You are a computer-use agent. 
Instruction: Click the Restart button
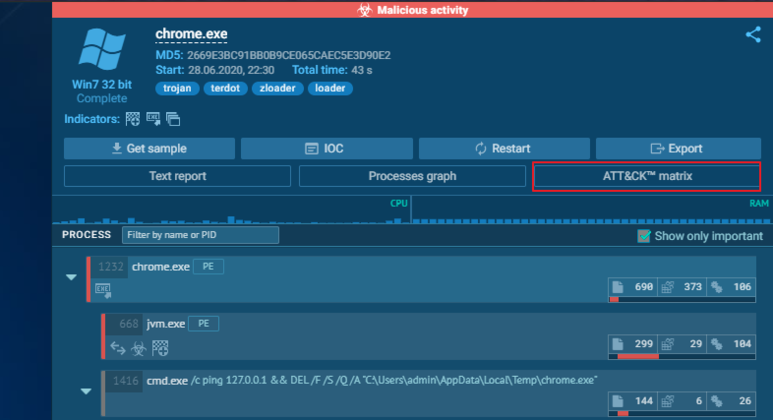[504, 148]
